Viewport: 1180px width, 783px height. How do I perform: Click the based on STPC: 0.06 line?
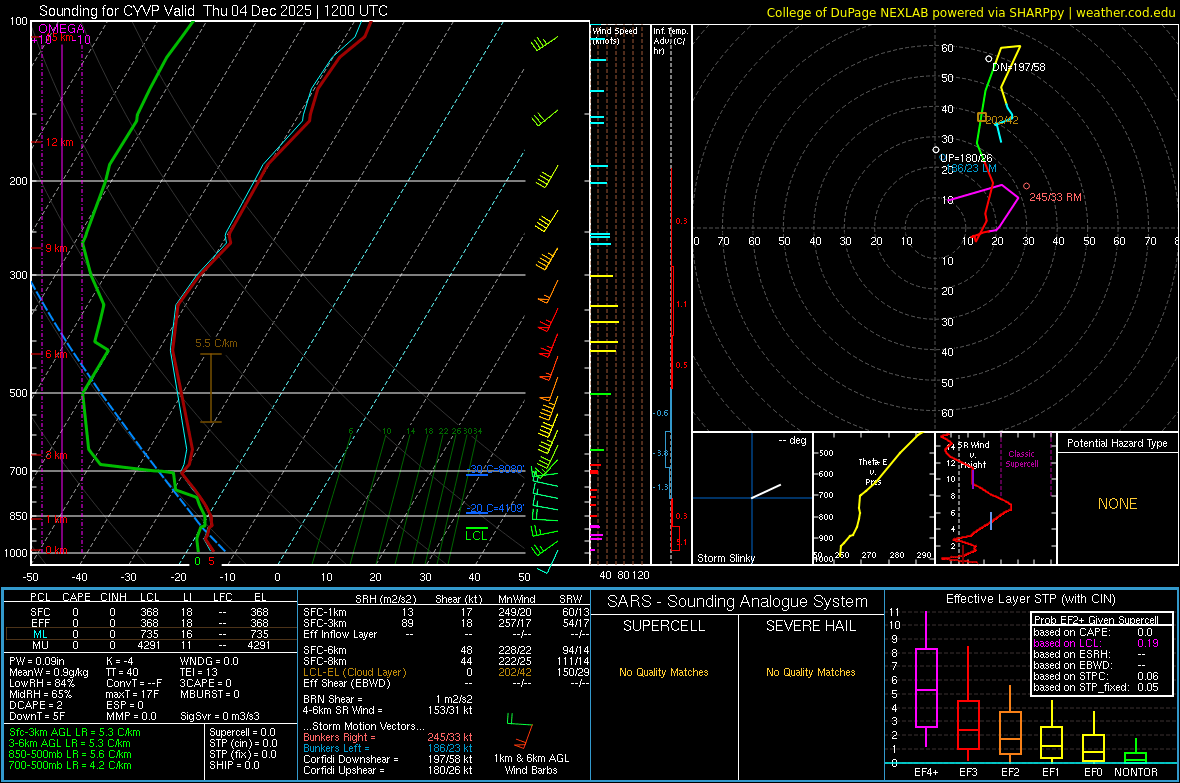pos(1096,676)
